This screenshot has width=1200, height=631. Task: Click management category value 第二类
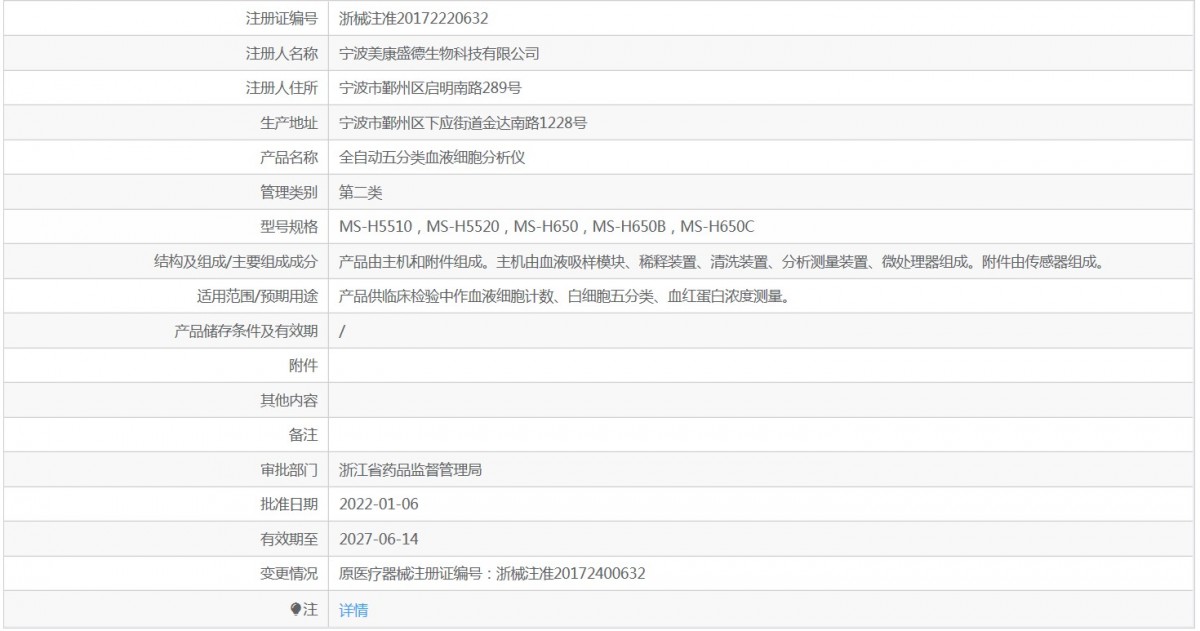point(361,192)
